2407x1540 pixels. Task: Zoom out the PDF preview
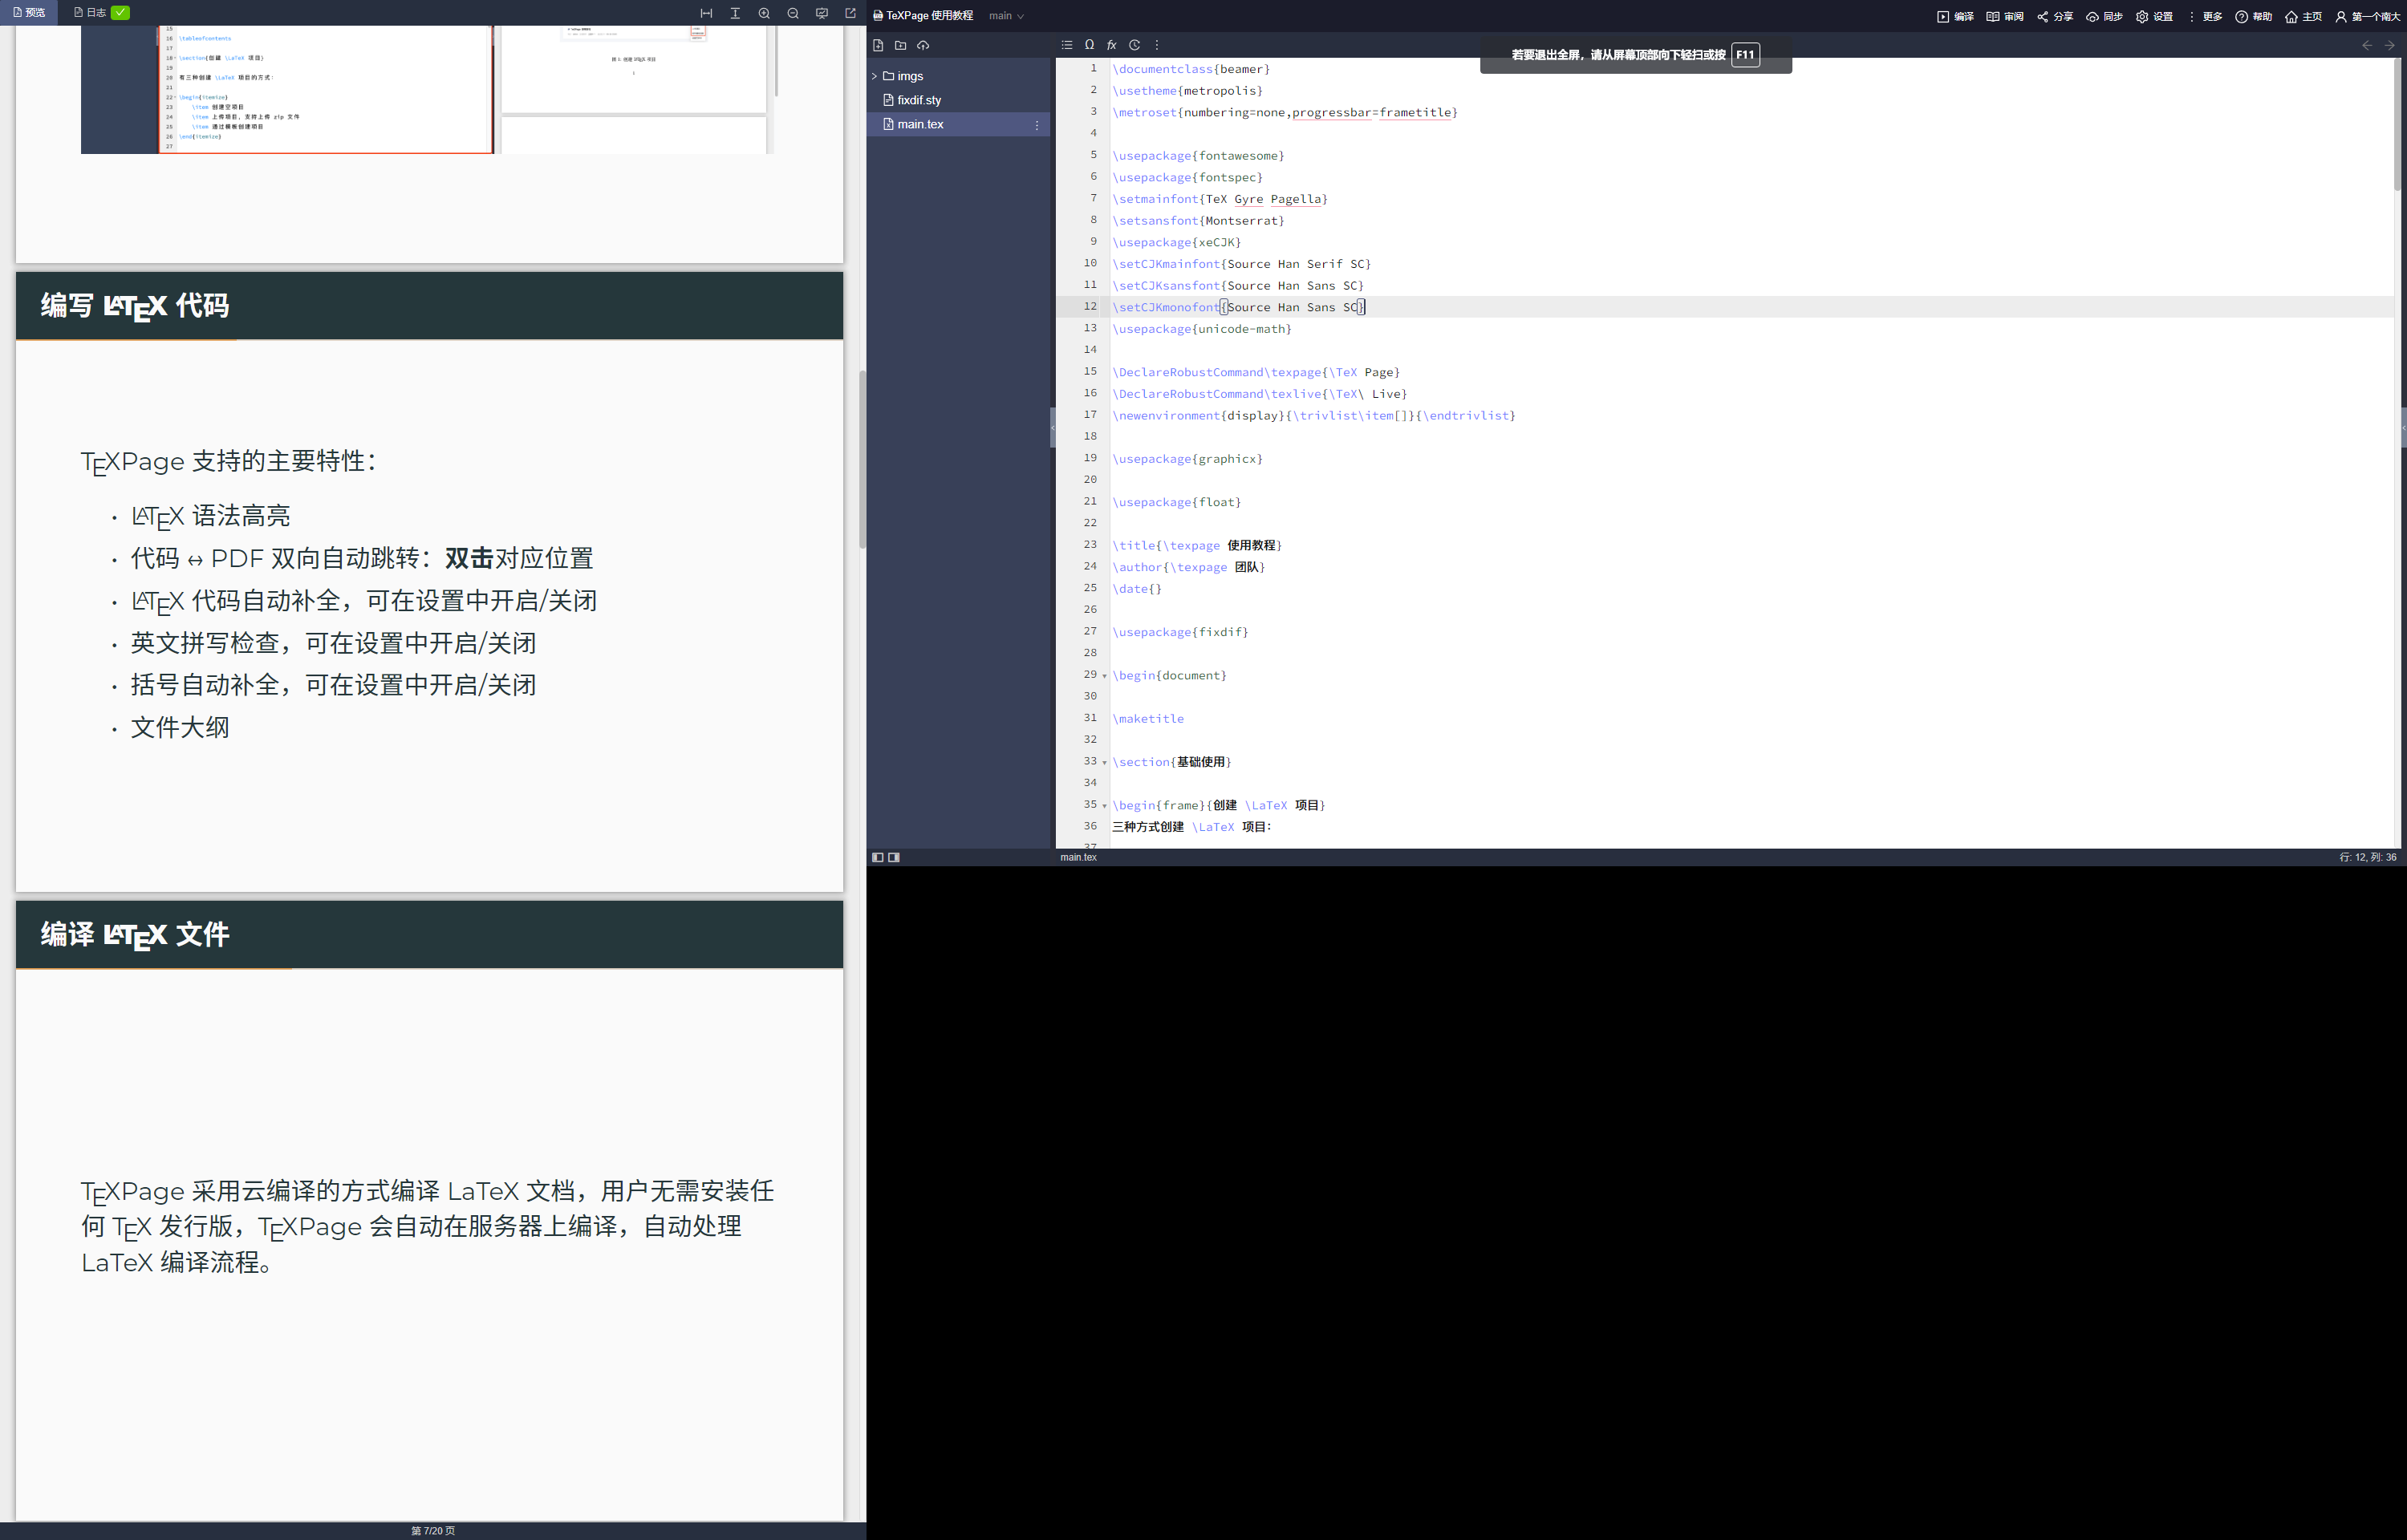(x=793, y=13)
